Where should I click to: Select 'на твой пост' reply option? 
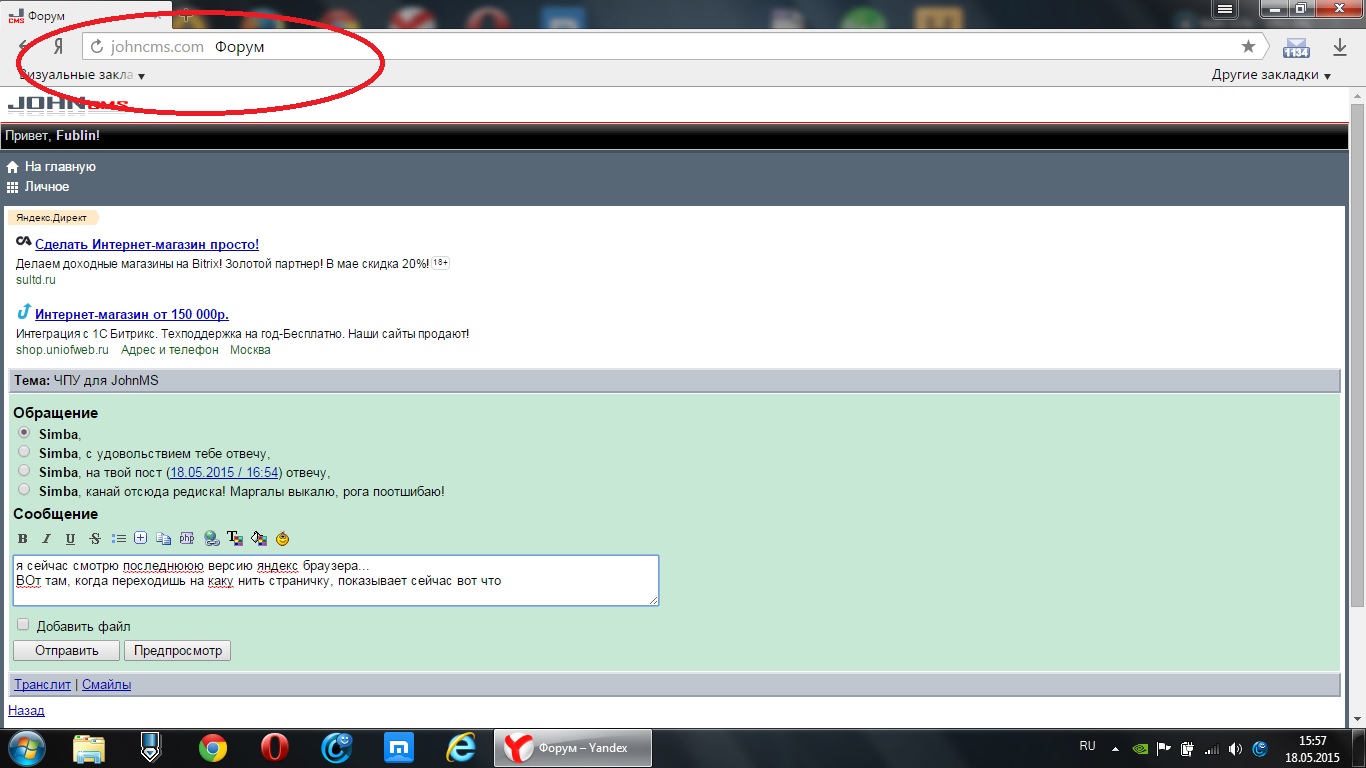coord(24,471)
